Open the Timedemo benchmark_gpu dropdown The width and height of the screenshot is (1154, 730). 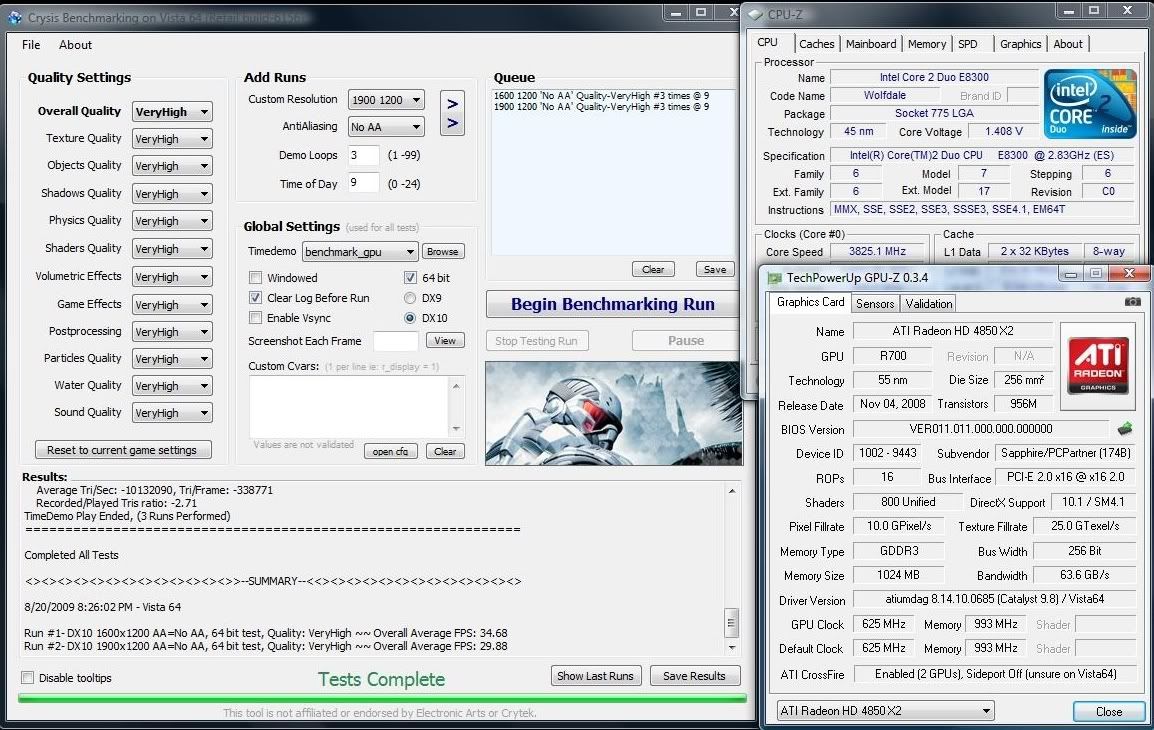click(x=360, y=252)
